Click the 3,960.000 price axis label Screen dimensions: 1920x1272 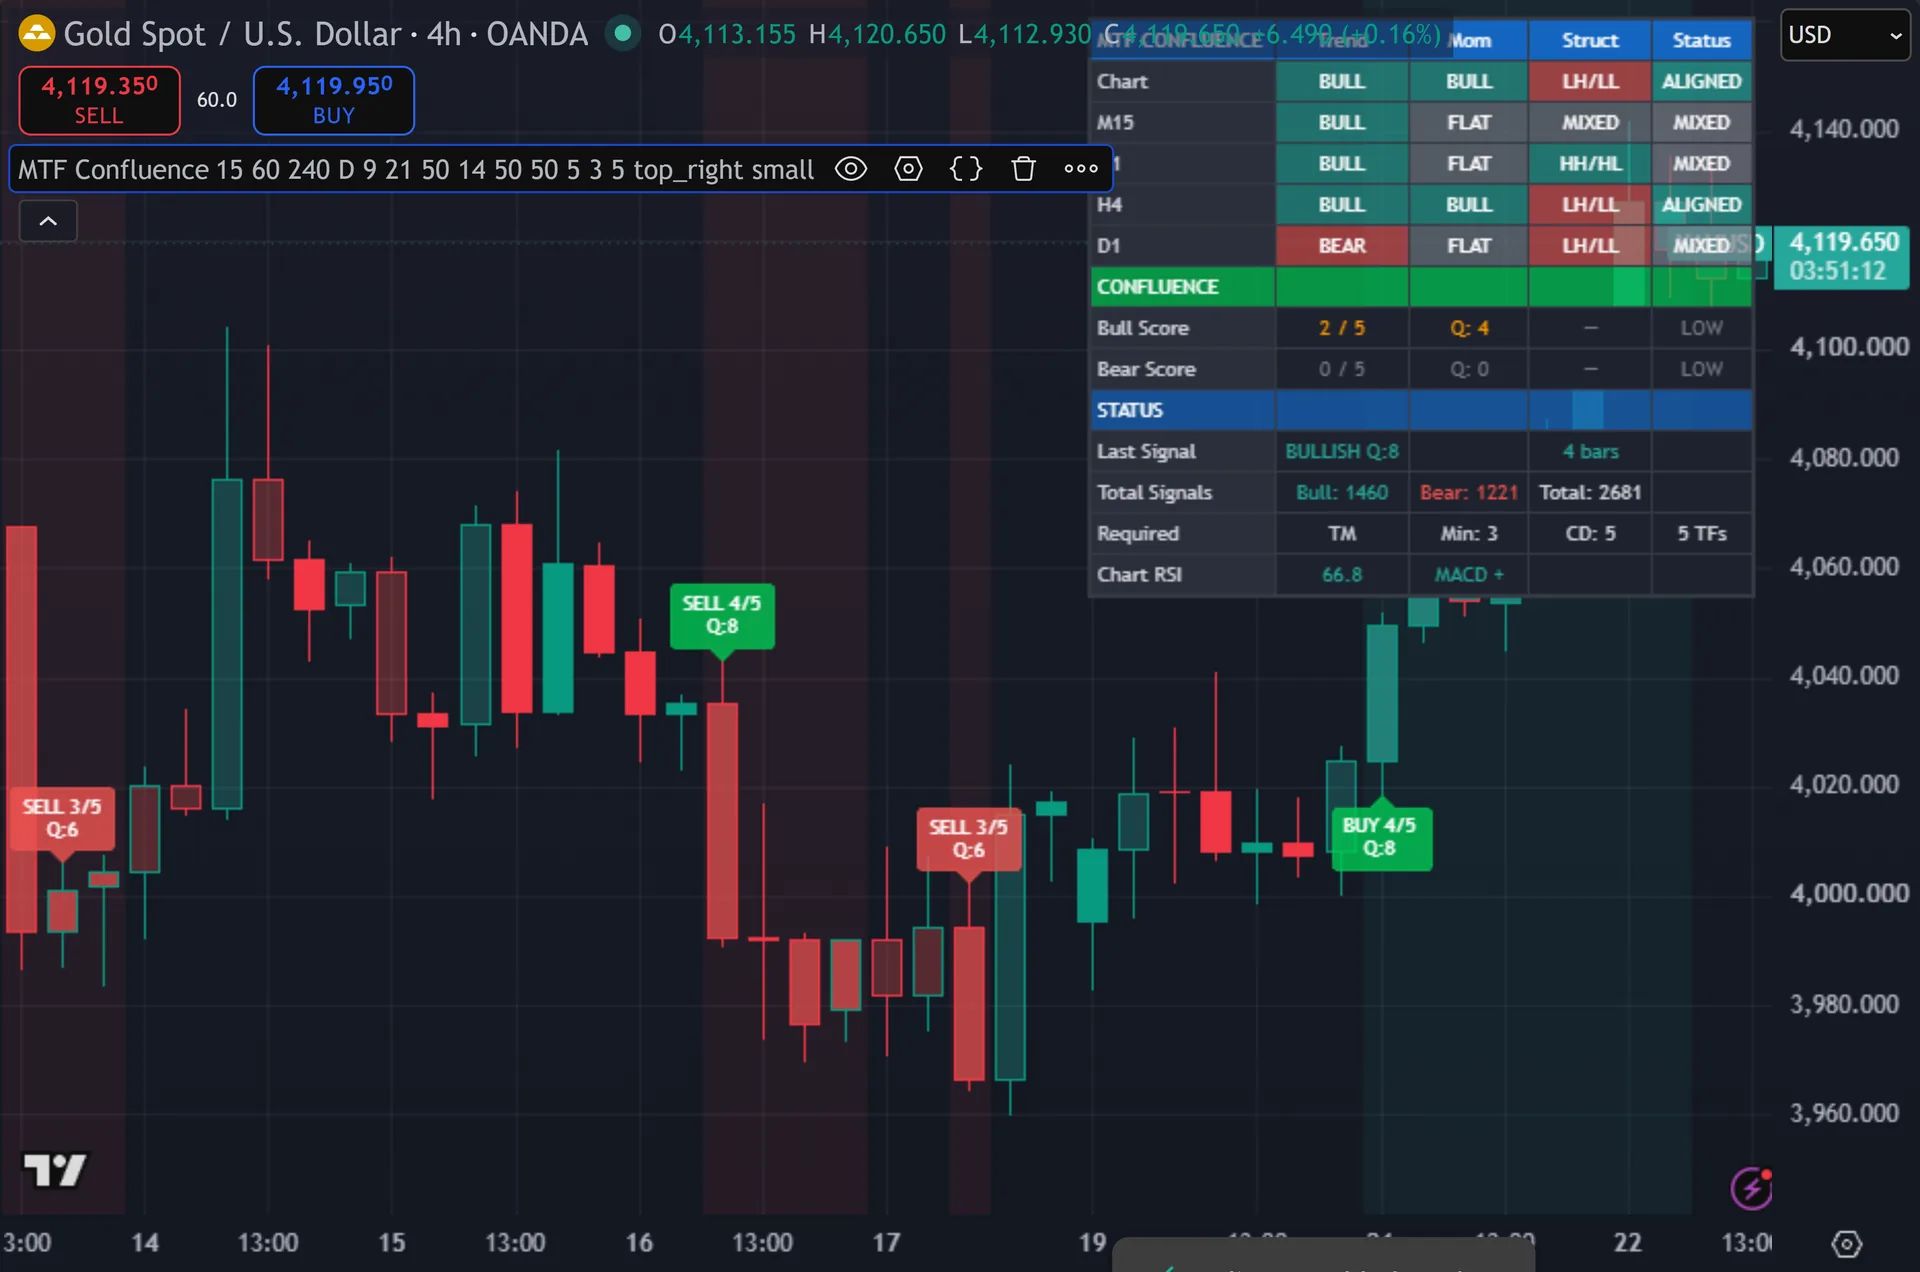(1844, 1112)
